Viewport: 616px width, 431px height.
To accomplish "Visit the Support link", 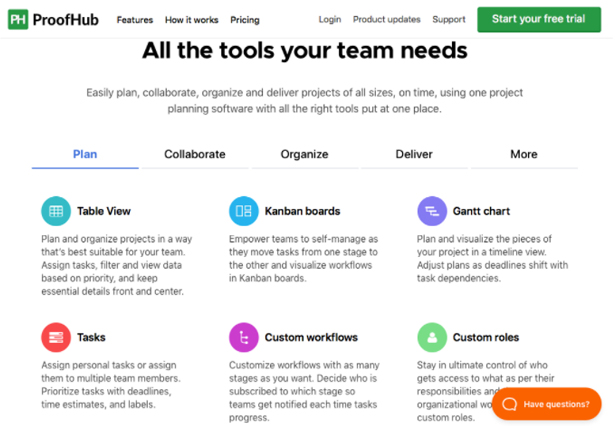I will point(449,19).
